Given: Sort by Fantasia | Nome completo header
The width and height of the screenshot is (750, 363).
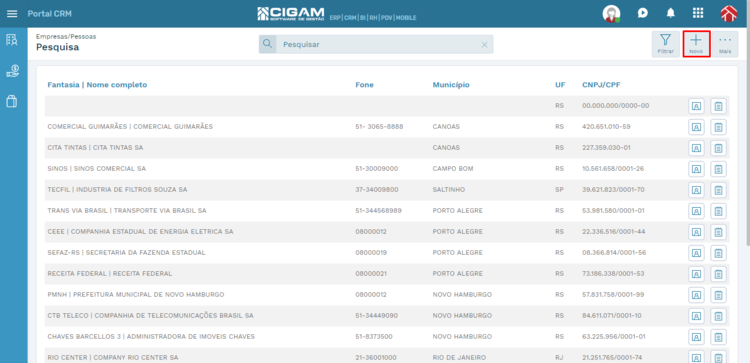Looking at the screenshot, I should tap(97, 85).
